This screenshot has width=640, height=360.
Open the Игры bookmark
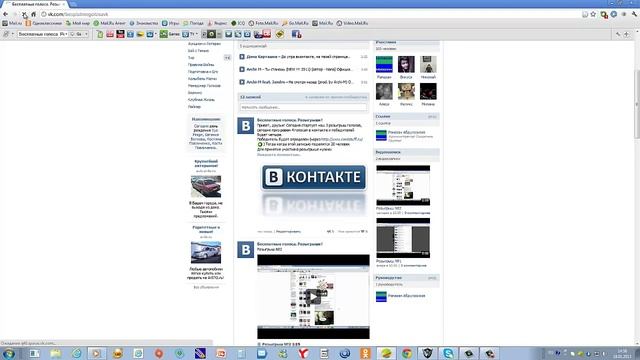[171, 23]
